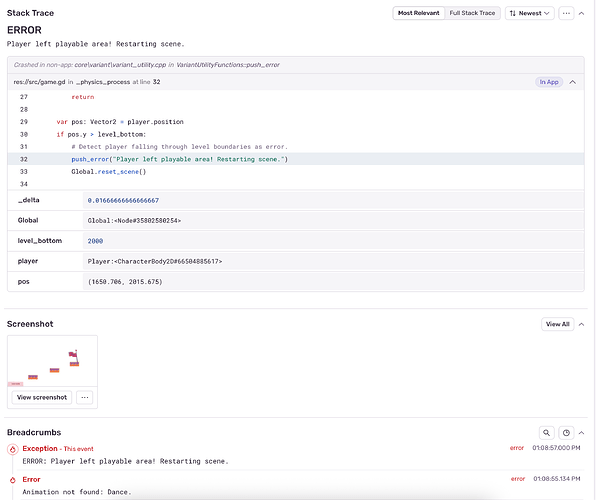
Task: Select the highlighted push_error code line 32
Action: (x=296, y=159)
